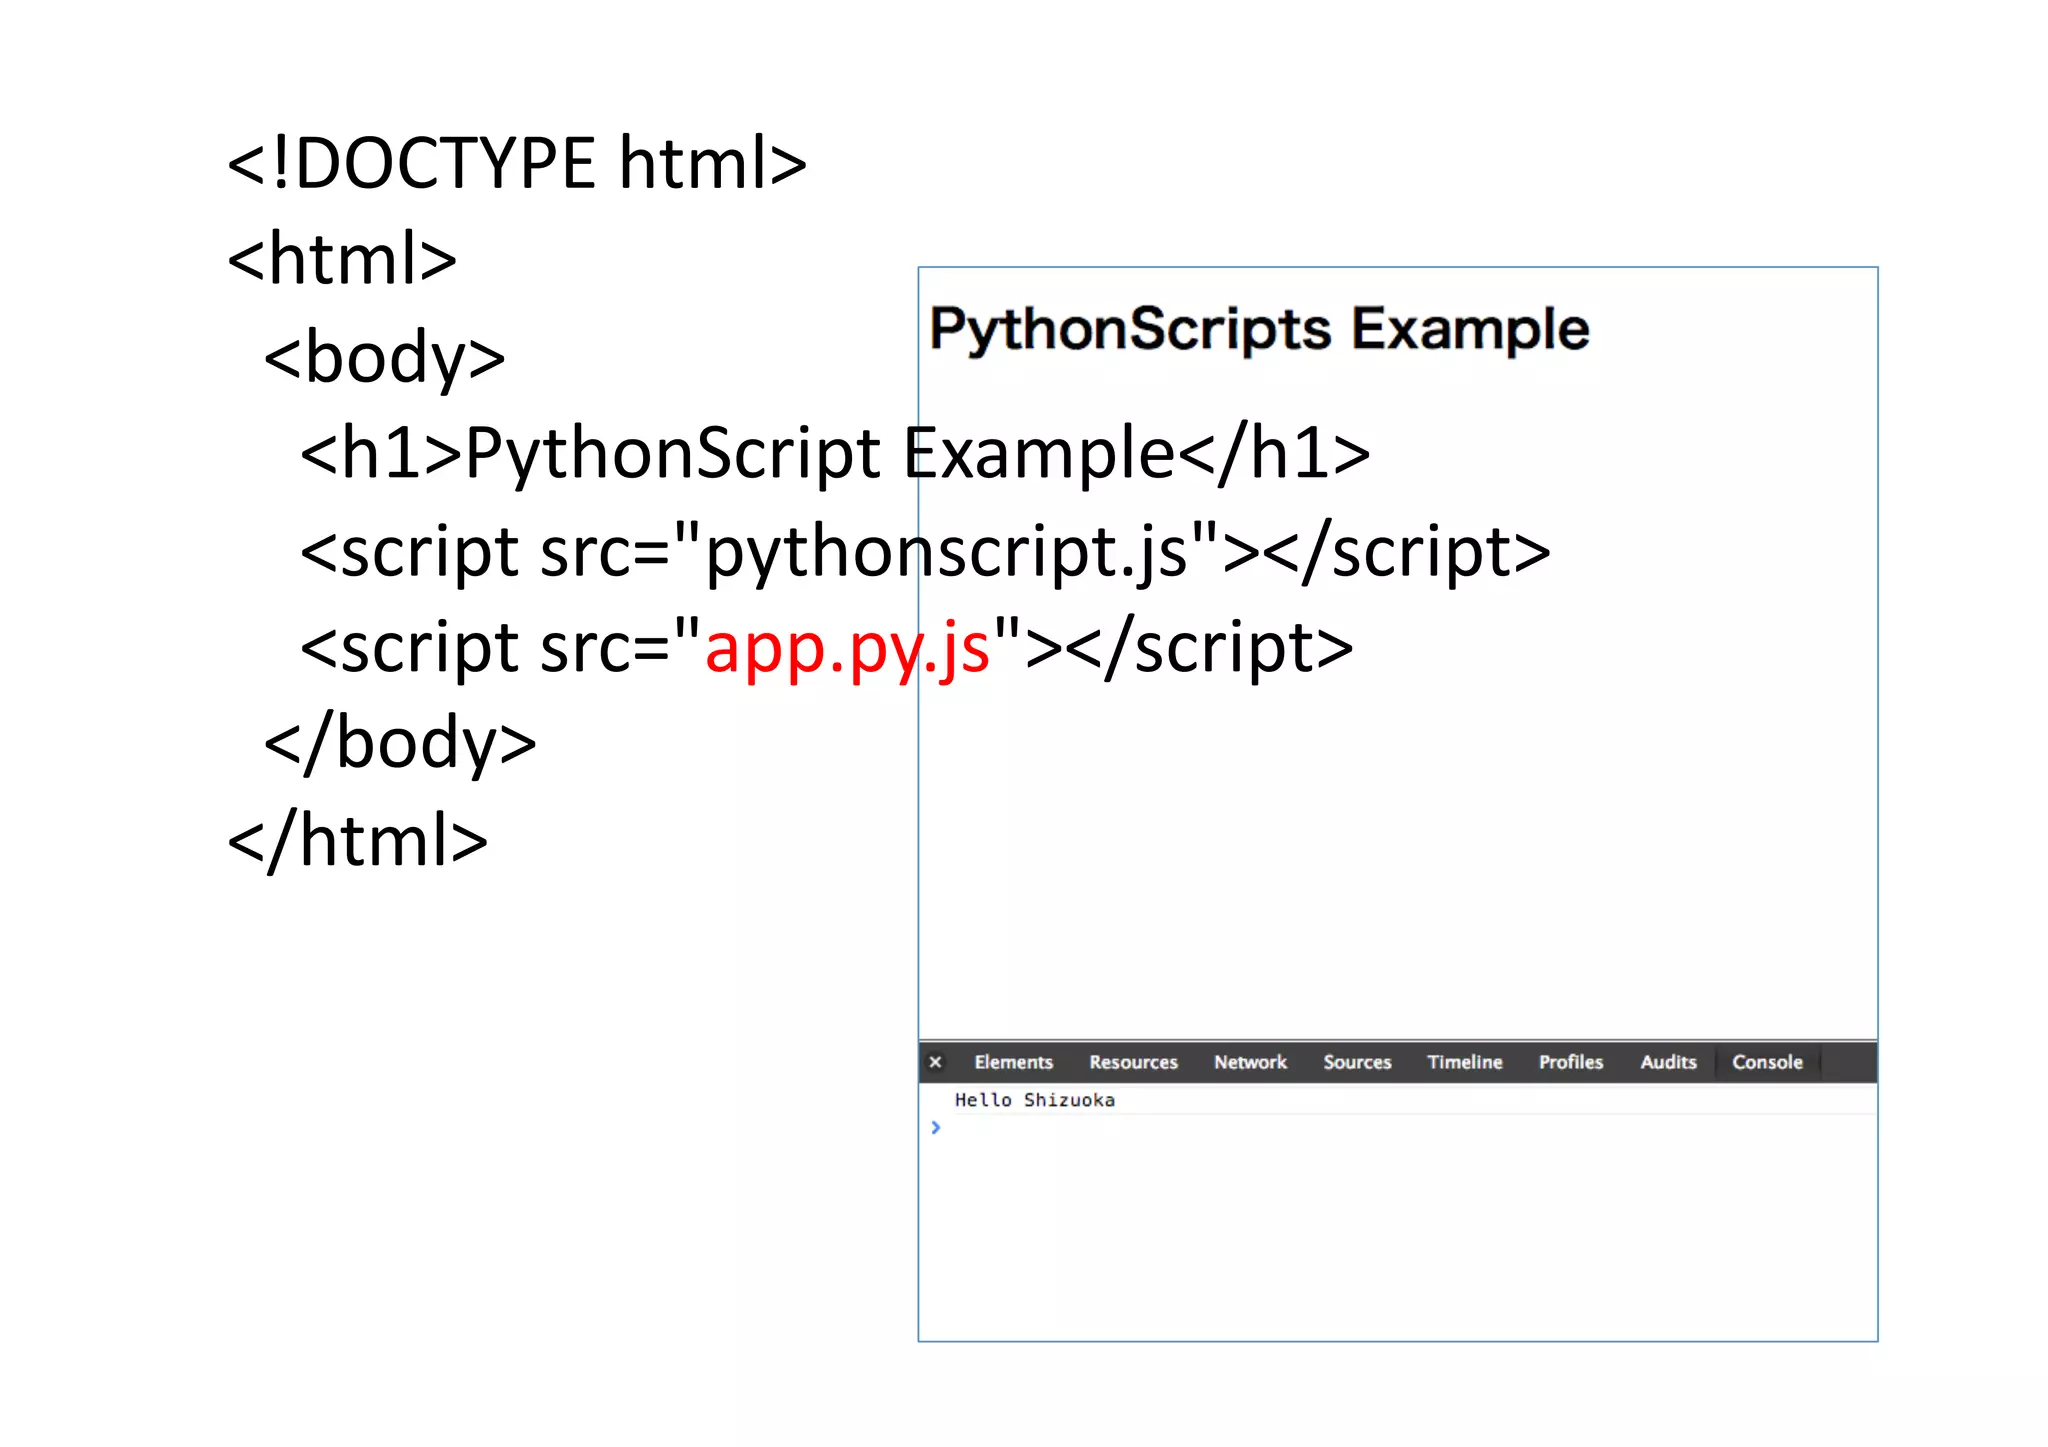Screen dimensions: 2048x1447
Task: Click the opening '<body>' tag text
Action: point(385,357)
